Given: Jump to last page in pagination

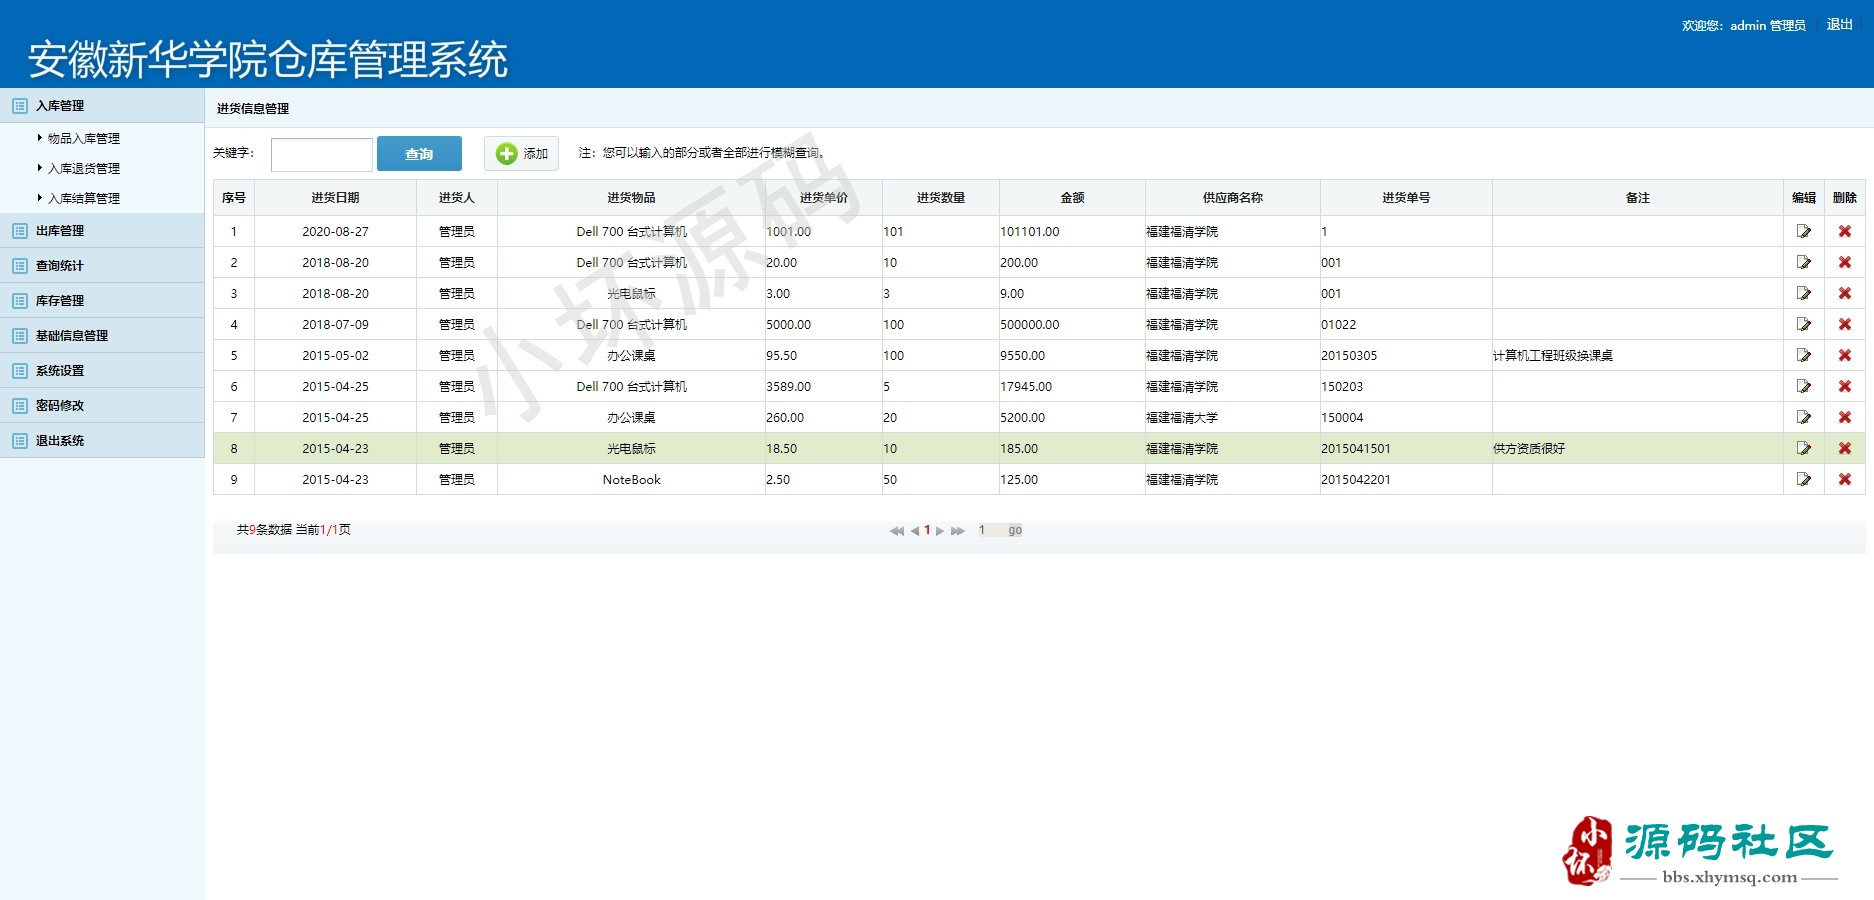Looking at the screenshot, I should pos(958,531).
